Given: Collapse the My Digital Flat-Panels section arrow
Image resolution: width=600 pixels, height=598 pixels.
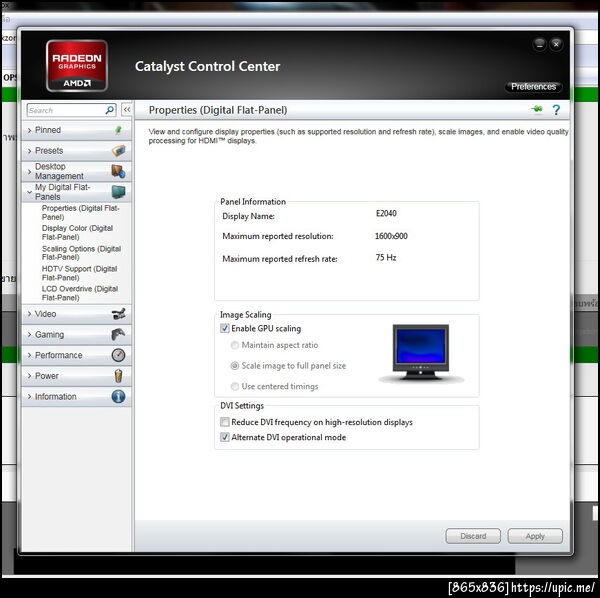Looking at the screenshot, I should coord(29,192).
